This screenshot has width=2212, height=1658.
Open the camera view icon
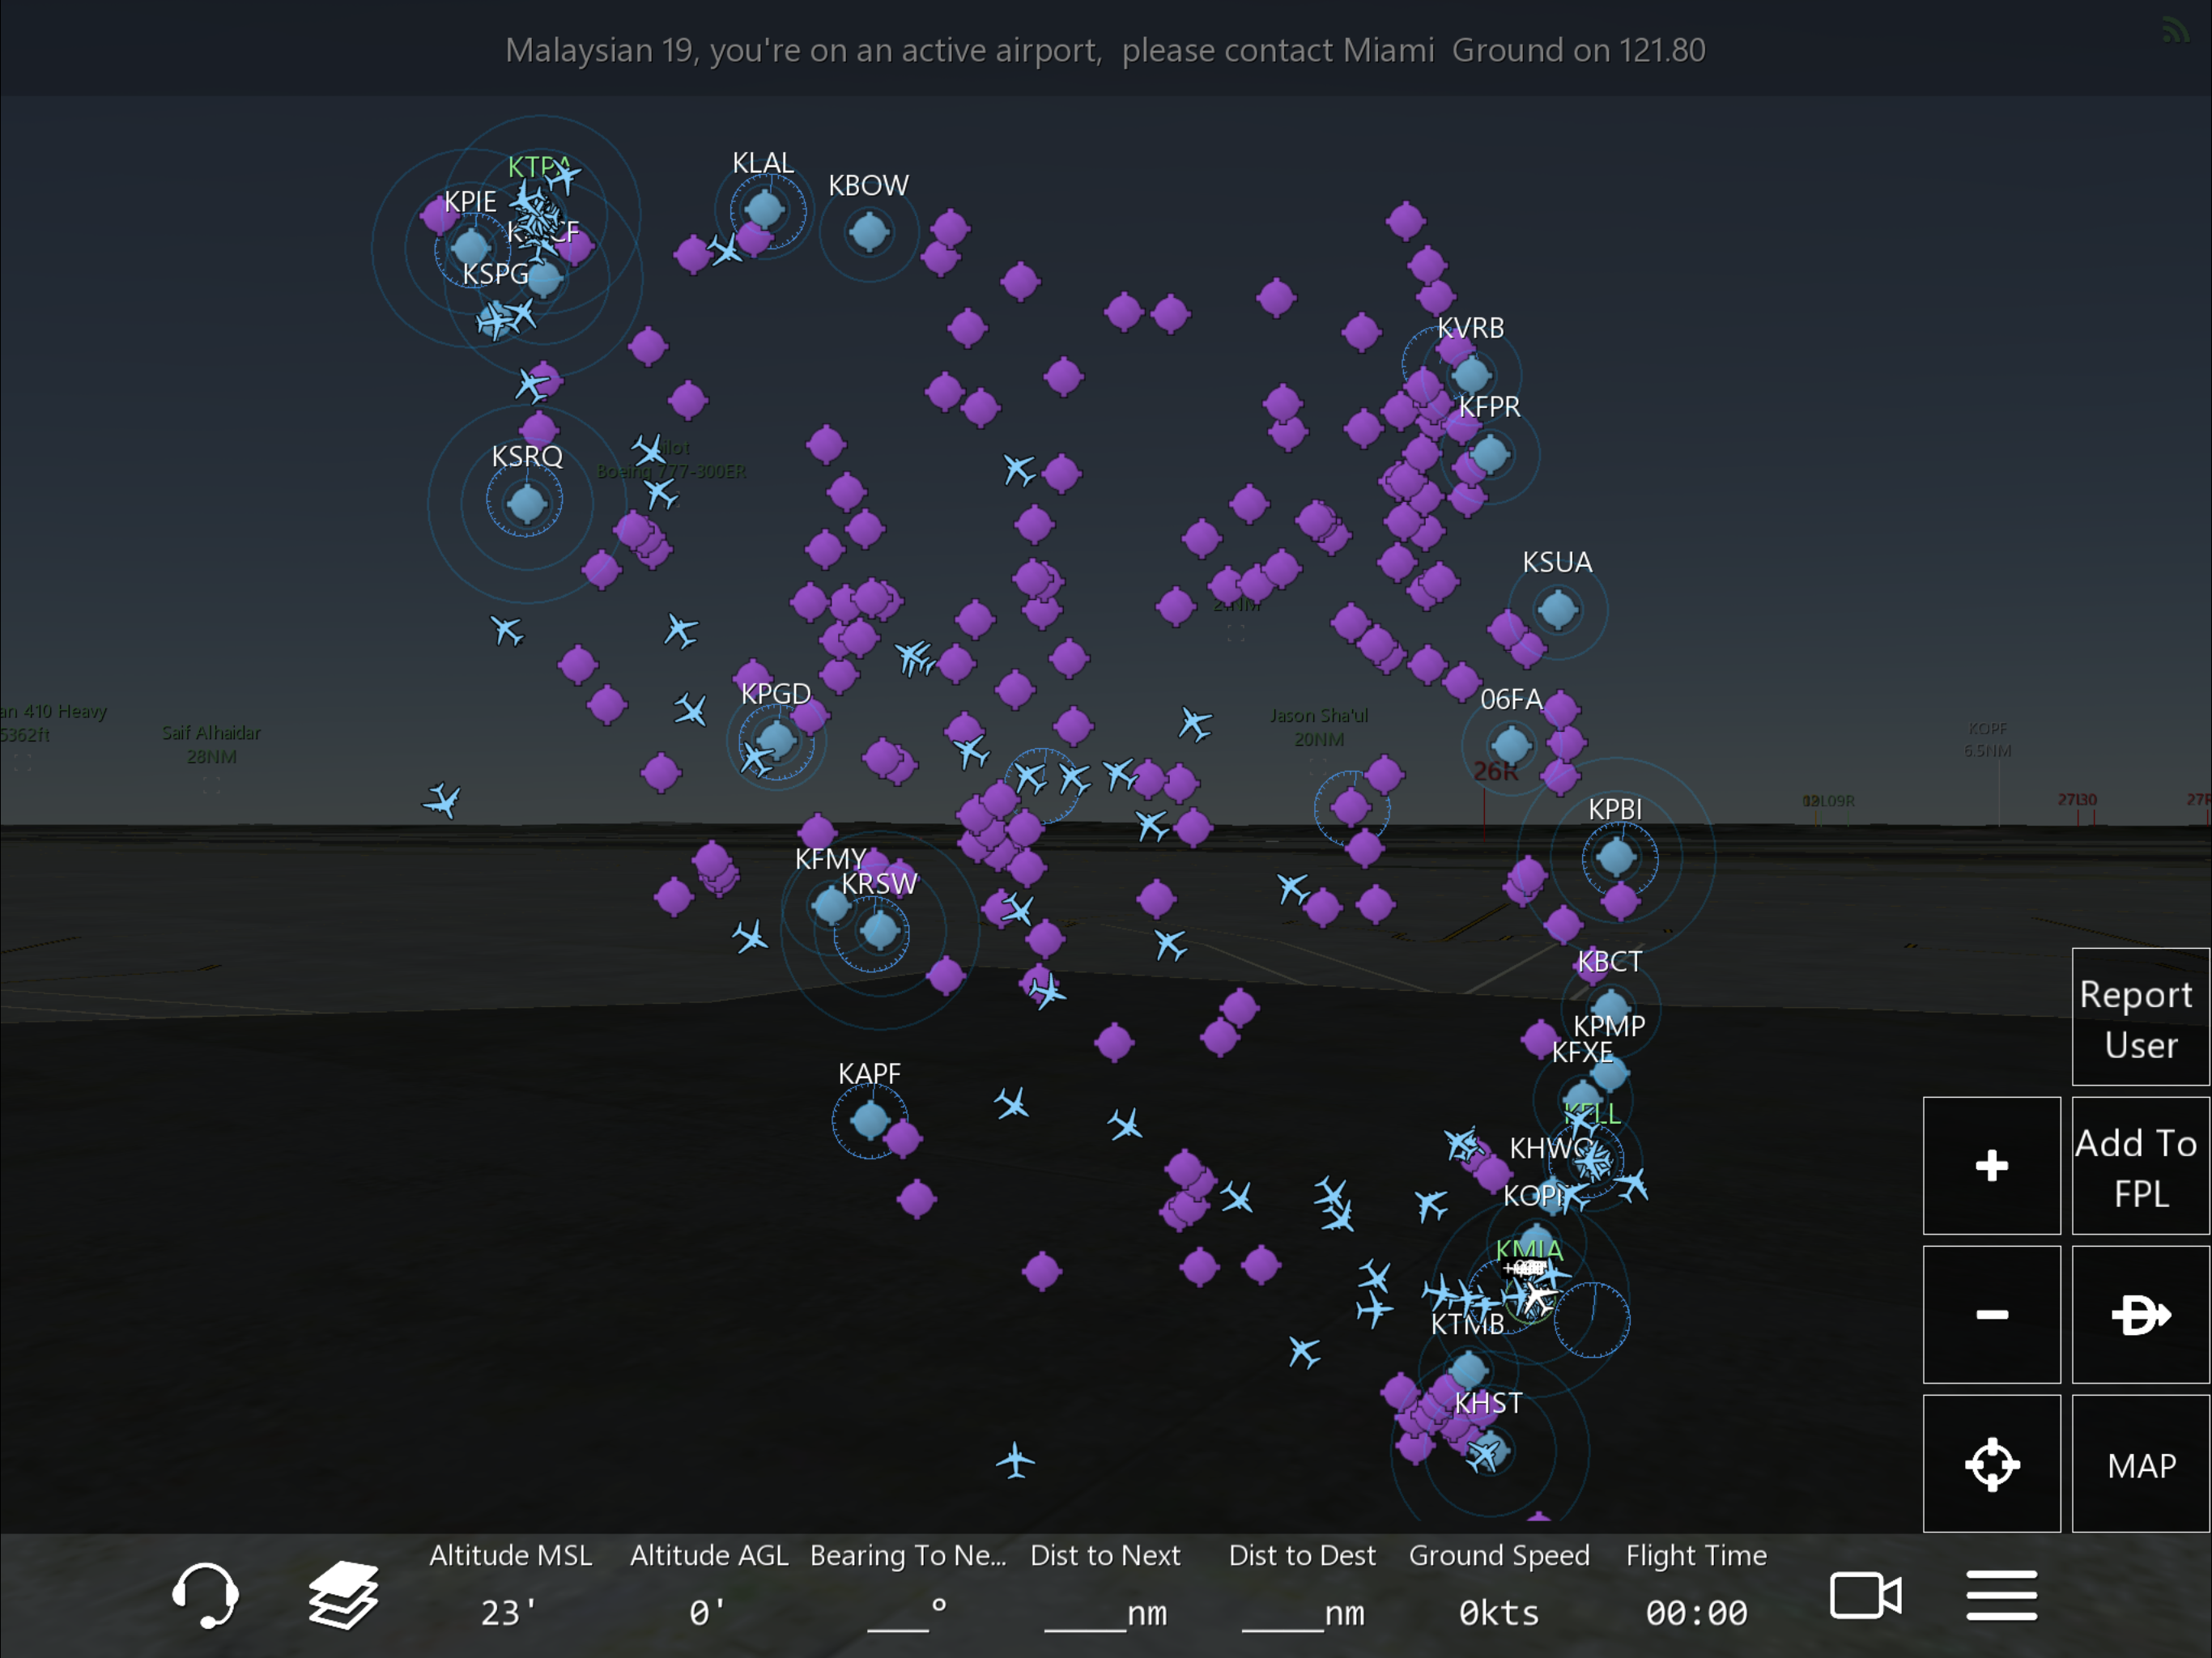pos(1865,1594)
